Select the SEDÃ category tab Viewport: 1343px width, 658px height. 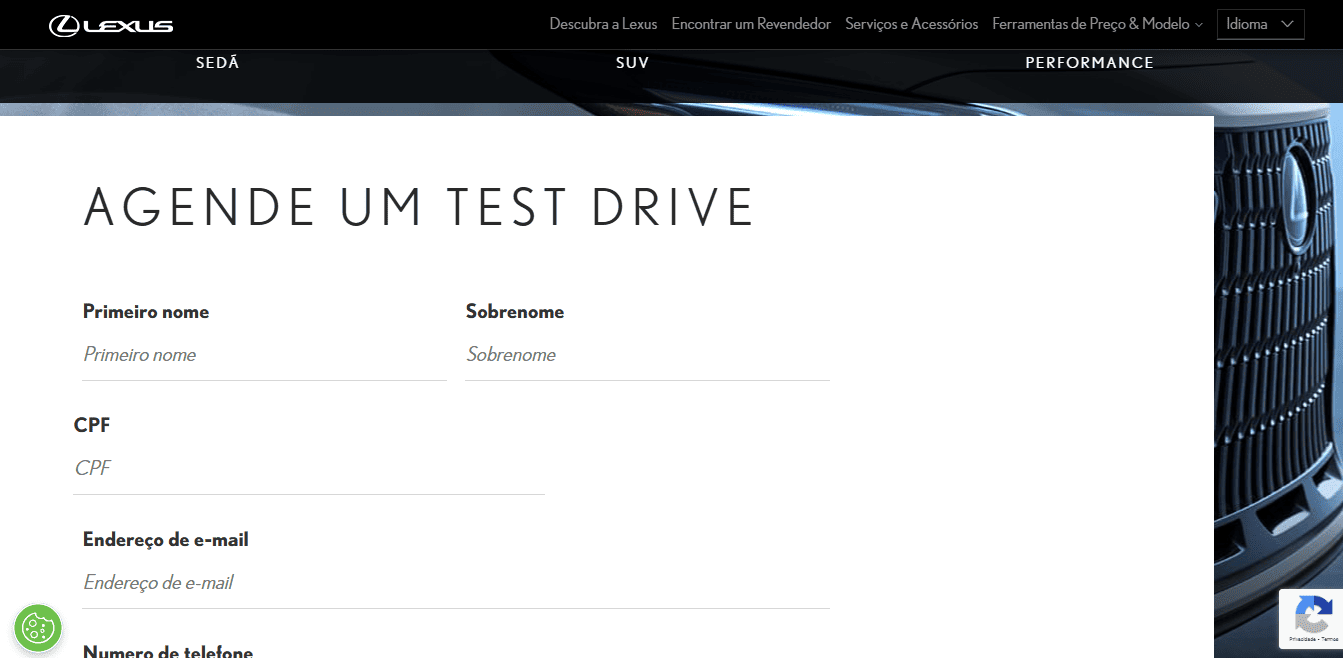click(217, 63)
